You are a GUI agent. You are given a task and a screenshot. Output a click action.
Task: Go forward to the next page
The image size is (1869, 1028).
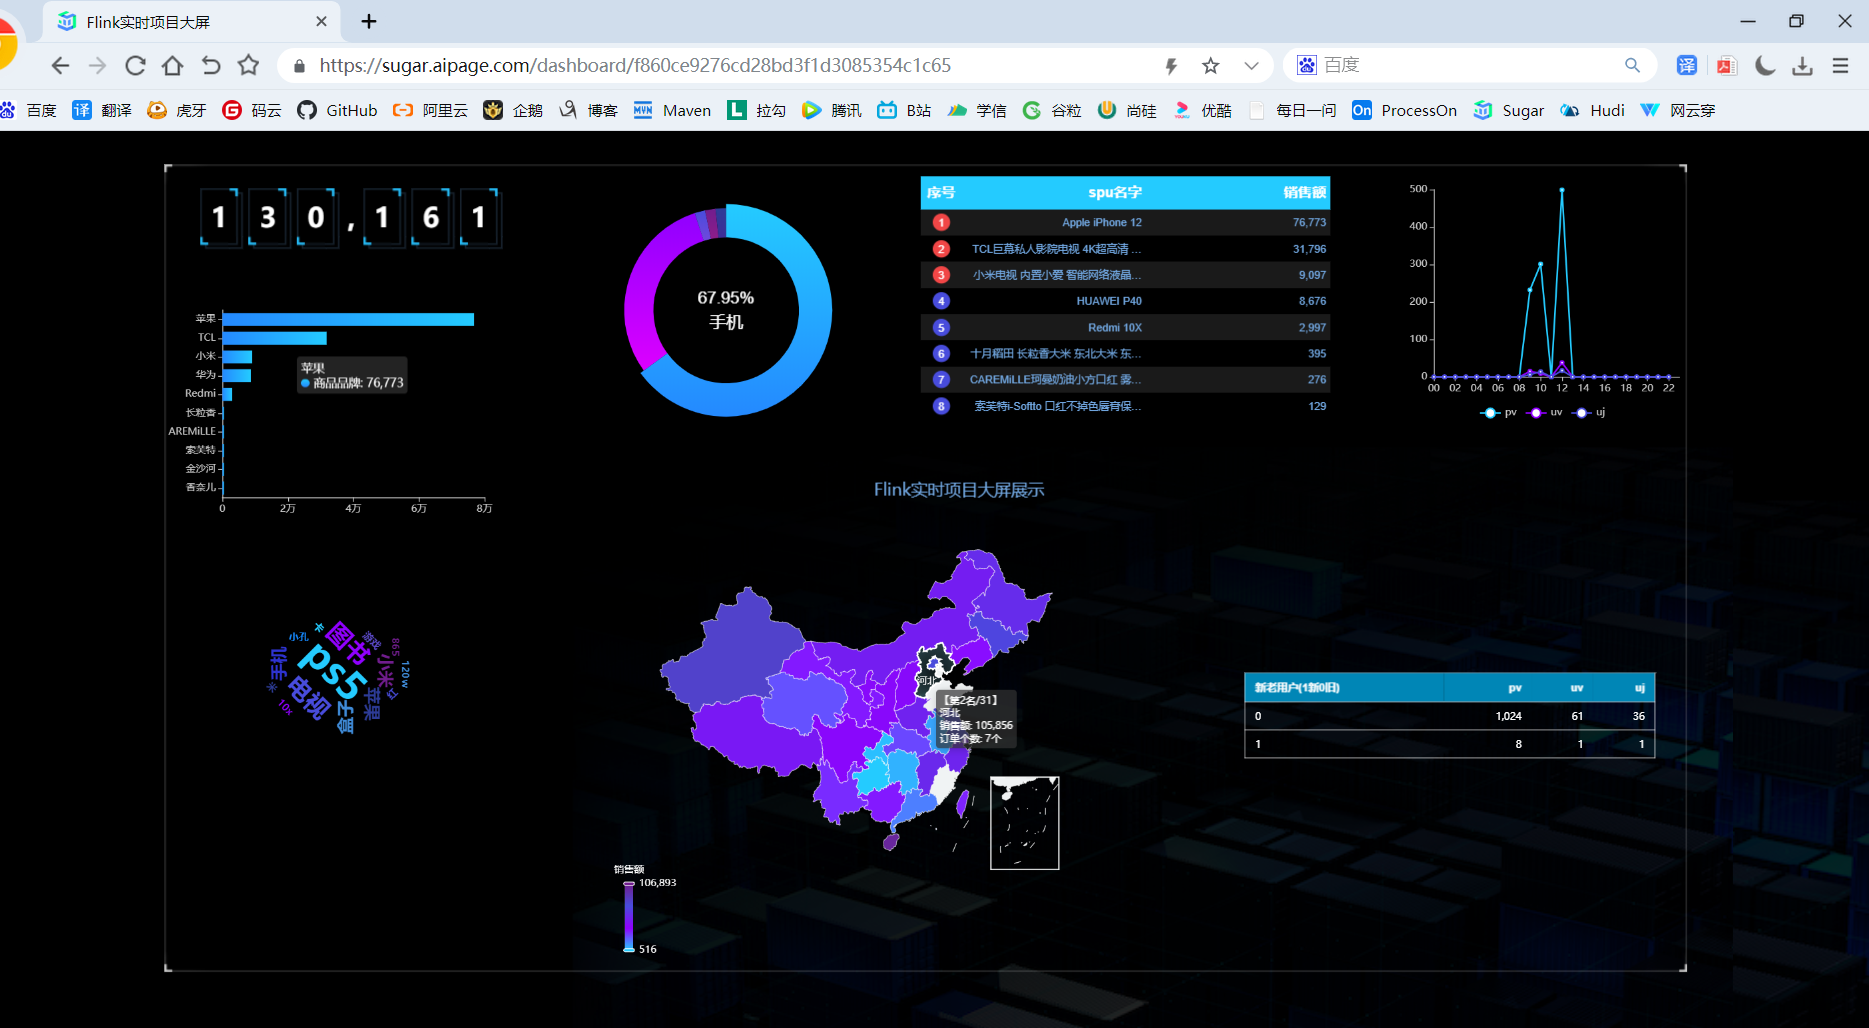click(x=97, y=66)
